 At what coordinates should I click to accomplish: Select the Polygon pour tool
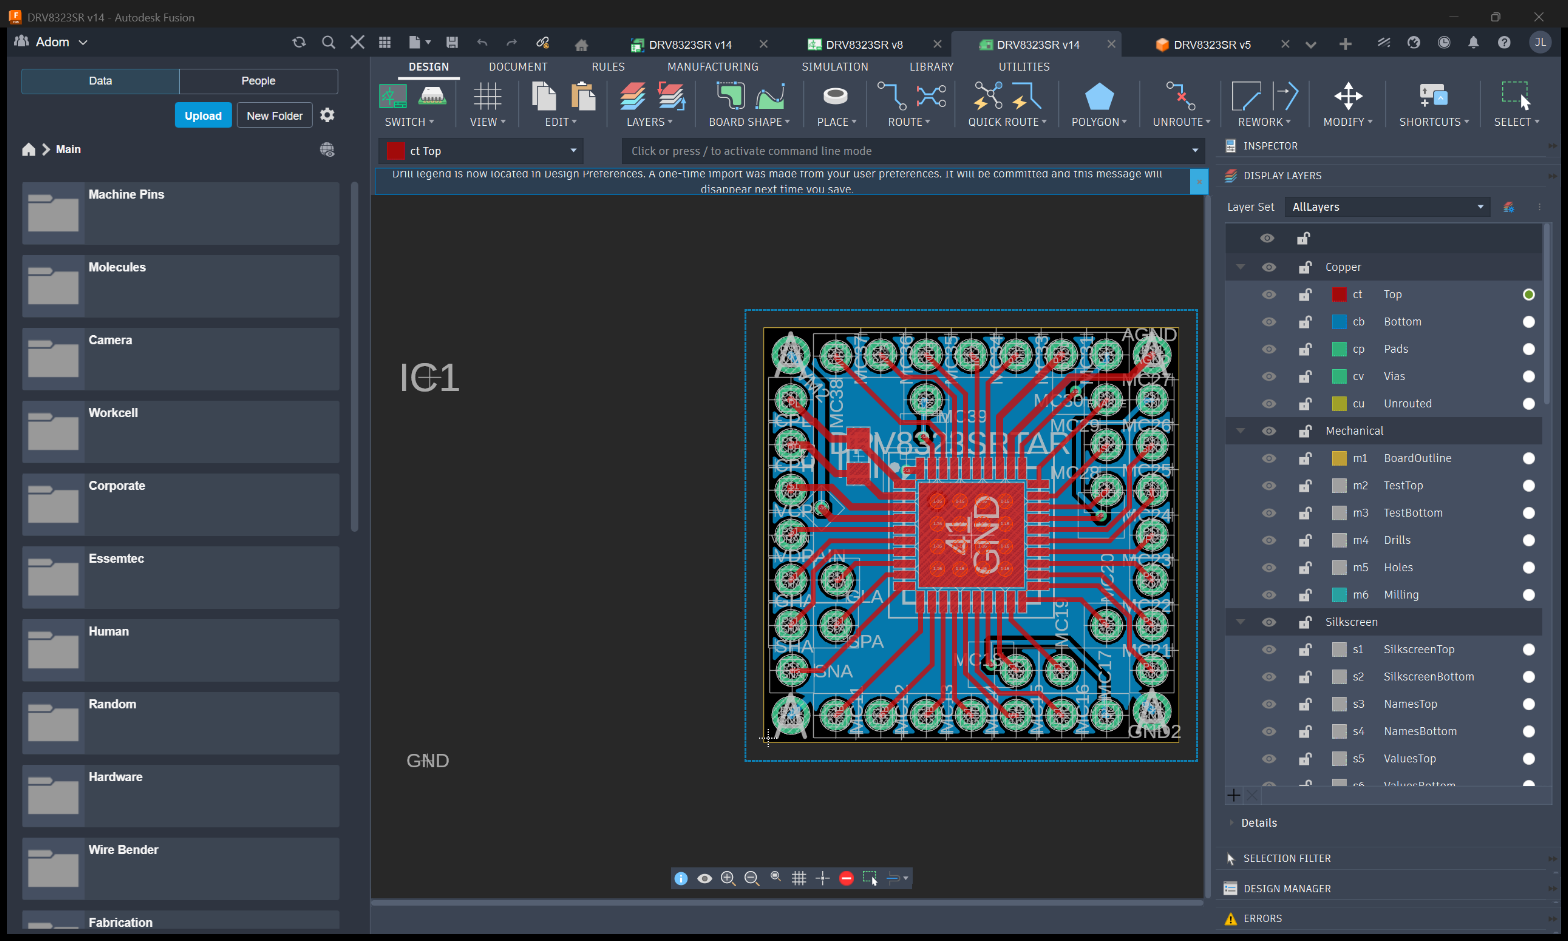point(1099,97)
